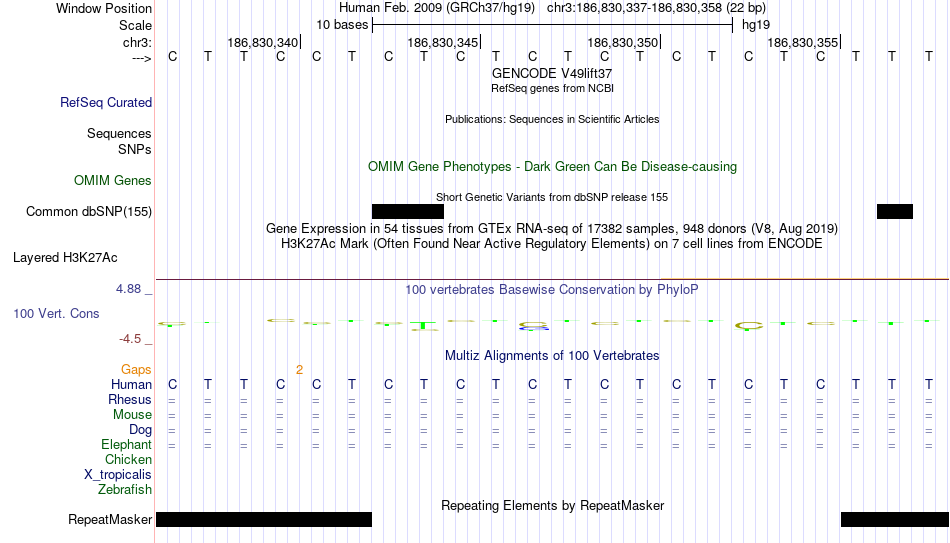This screenshot has height=543, width=950.
Task: Select the Rhesus alignment row label
Action: click(x=130, y=400)
